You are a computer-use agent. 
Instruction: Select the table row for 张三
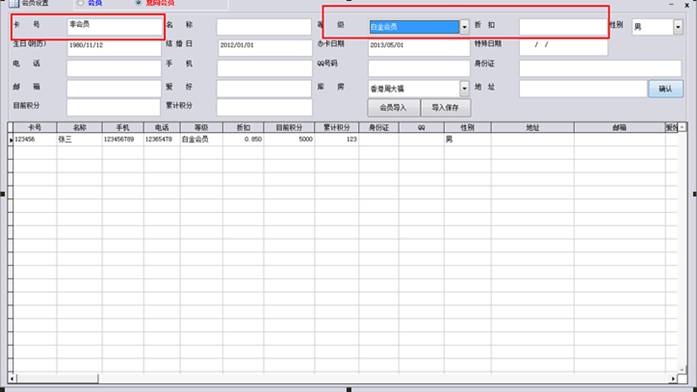[x=343, y=139]
